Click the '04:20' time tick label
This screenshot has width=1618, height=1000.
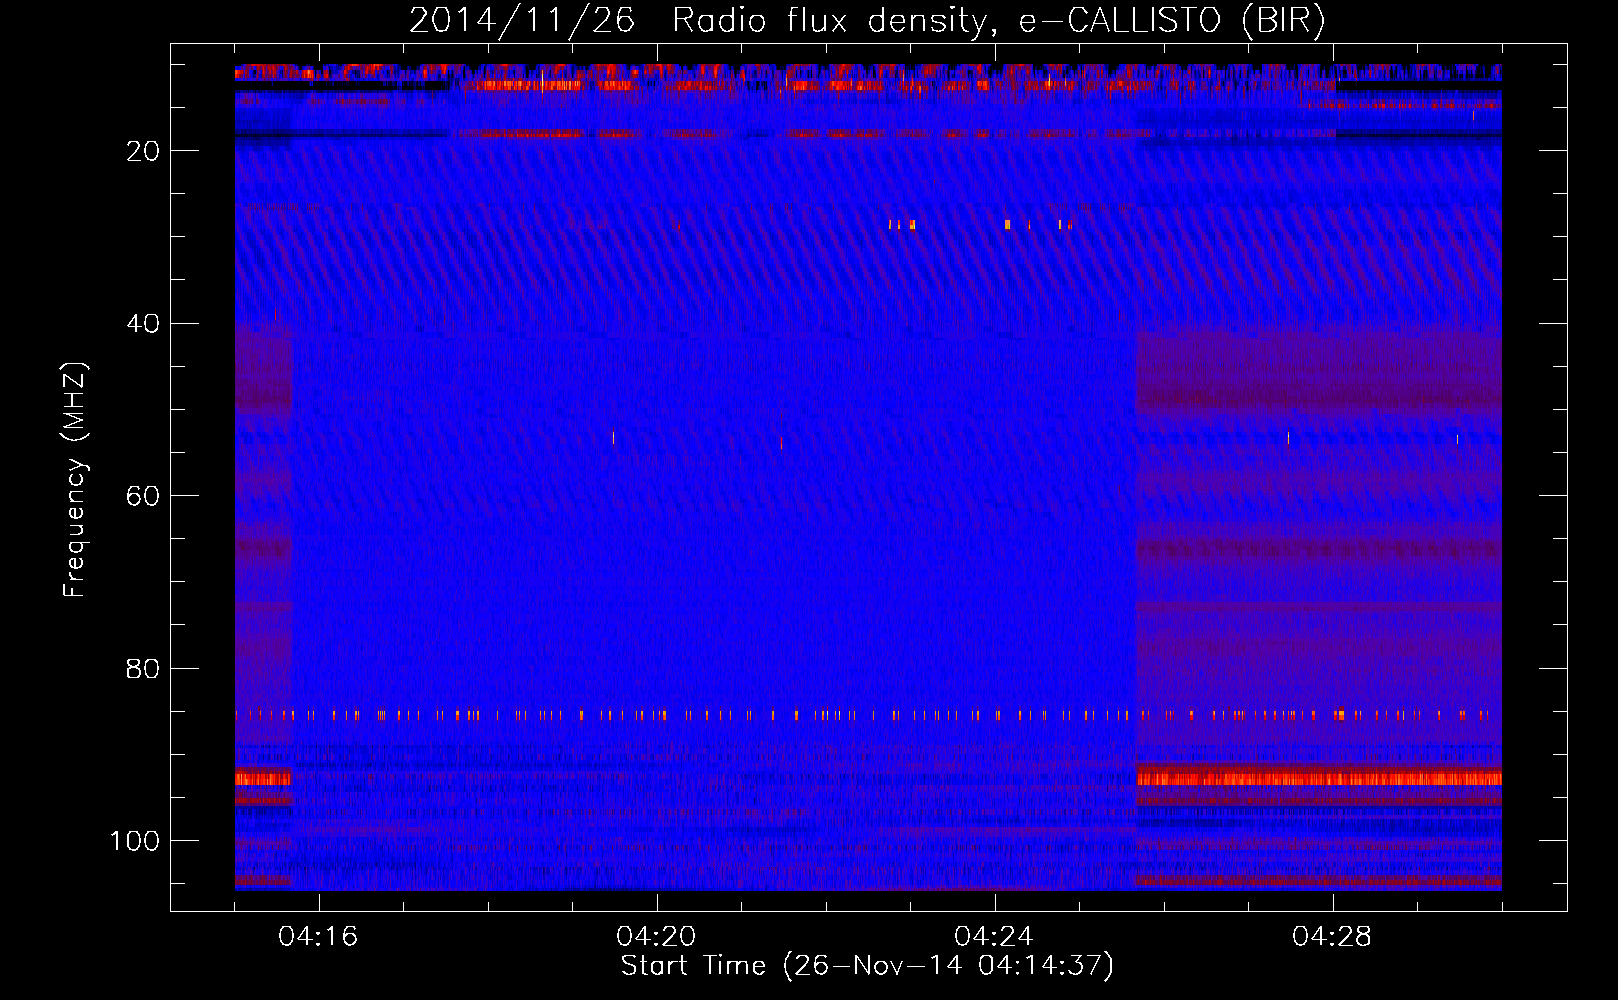click(656, 937)
